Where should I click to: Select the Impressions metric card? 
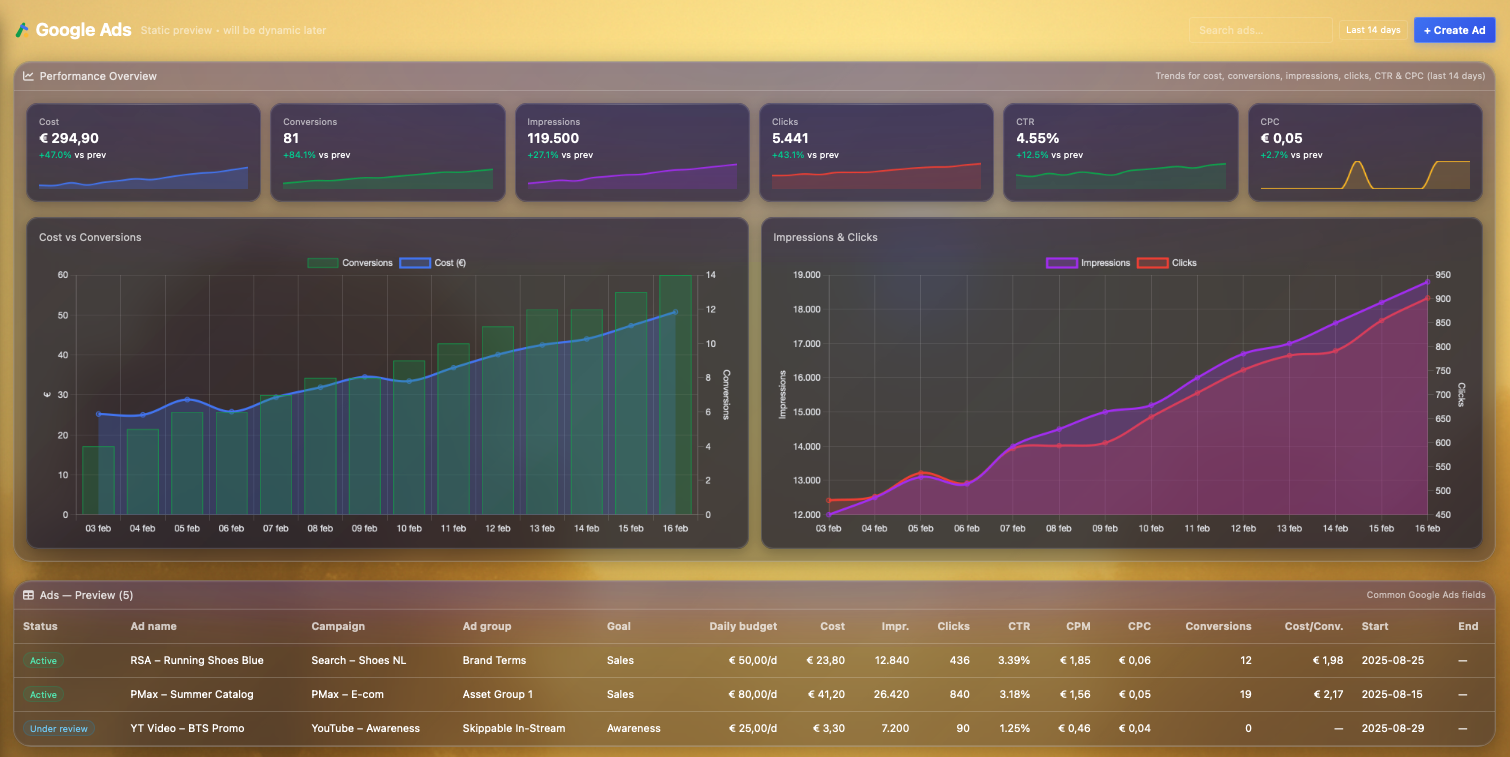631,152
